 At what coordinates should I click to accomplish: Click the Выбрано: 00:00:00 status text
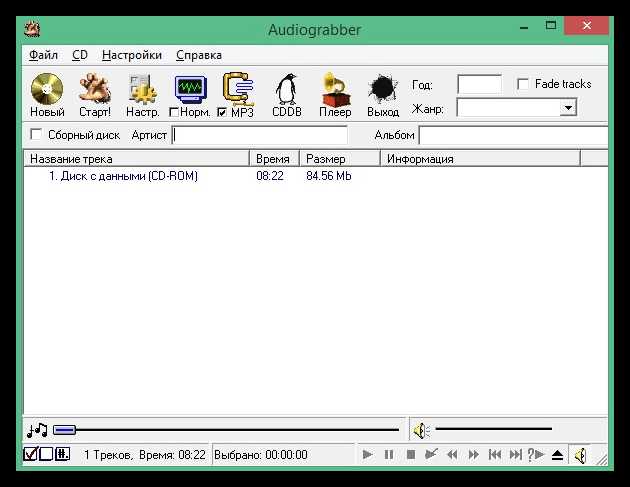pyautogui.click(x=261, y=455)
